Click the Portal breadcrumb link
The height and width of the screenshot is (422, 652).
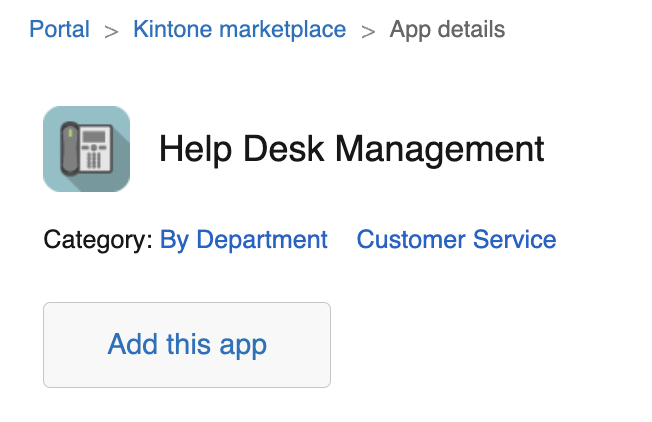59,30
